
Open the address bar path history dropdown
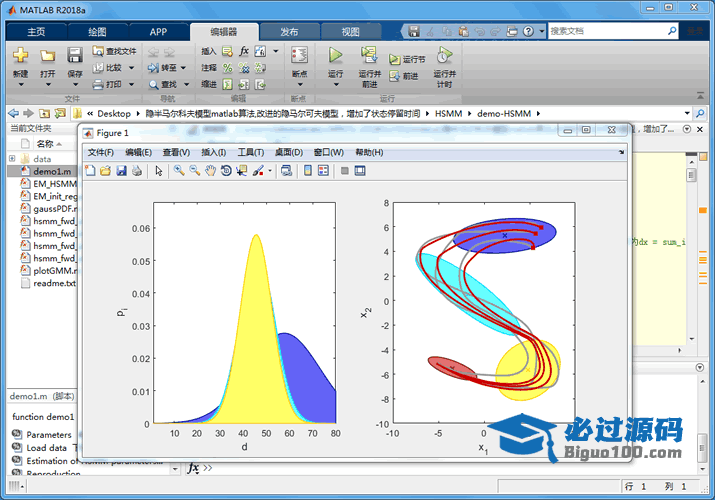687,113
